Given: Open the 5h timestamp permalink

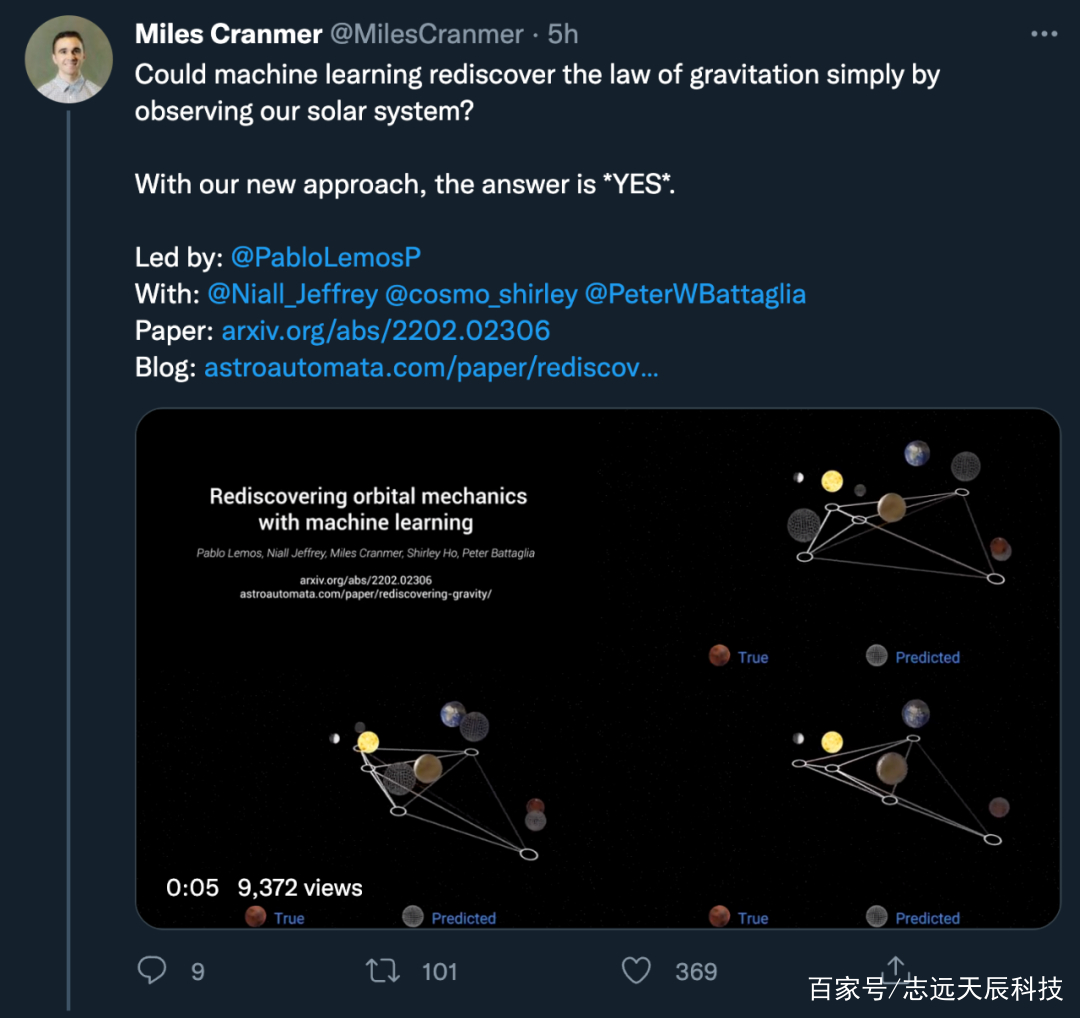Looking at the screenshot, I should coord(562,34).
